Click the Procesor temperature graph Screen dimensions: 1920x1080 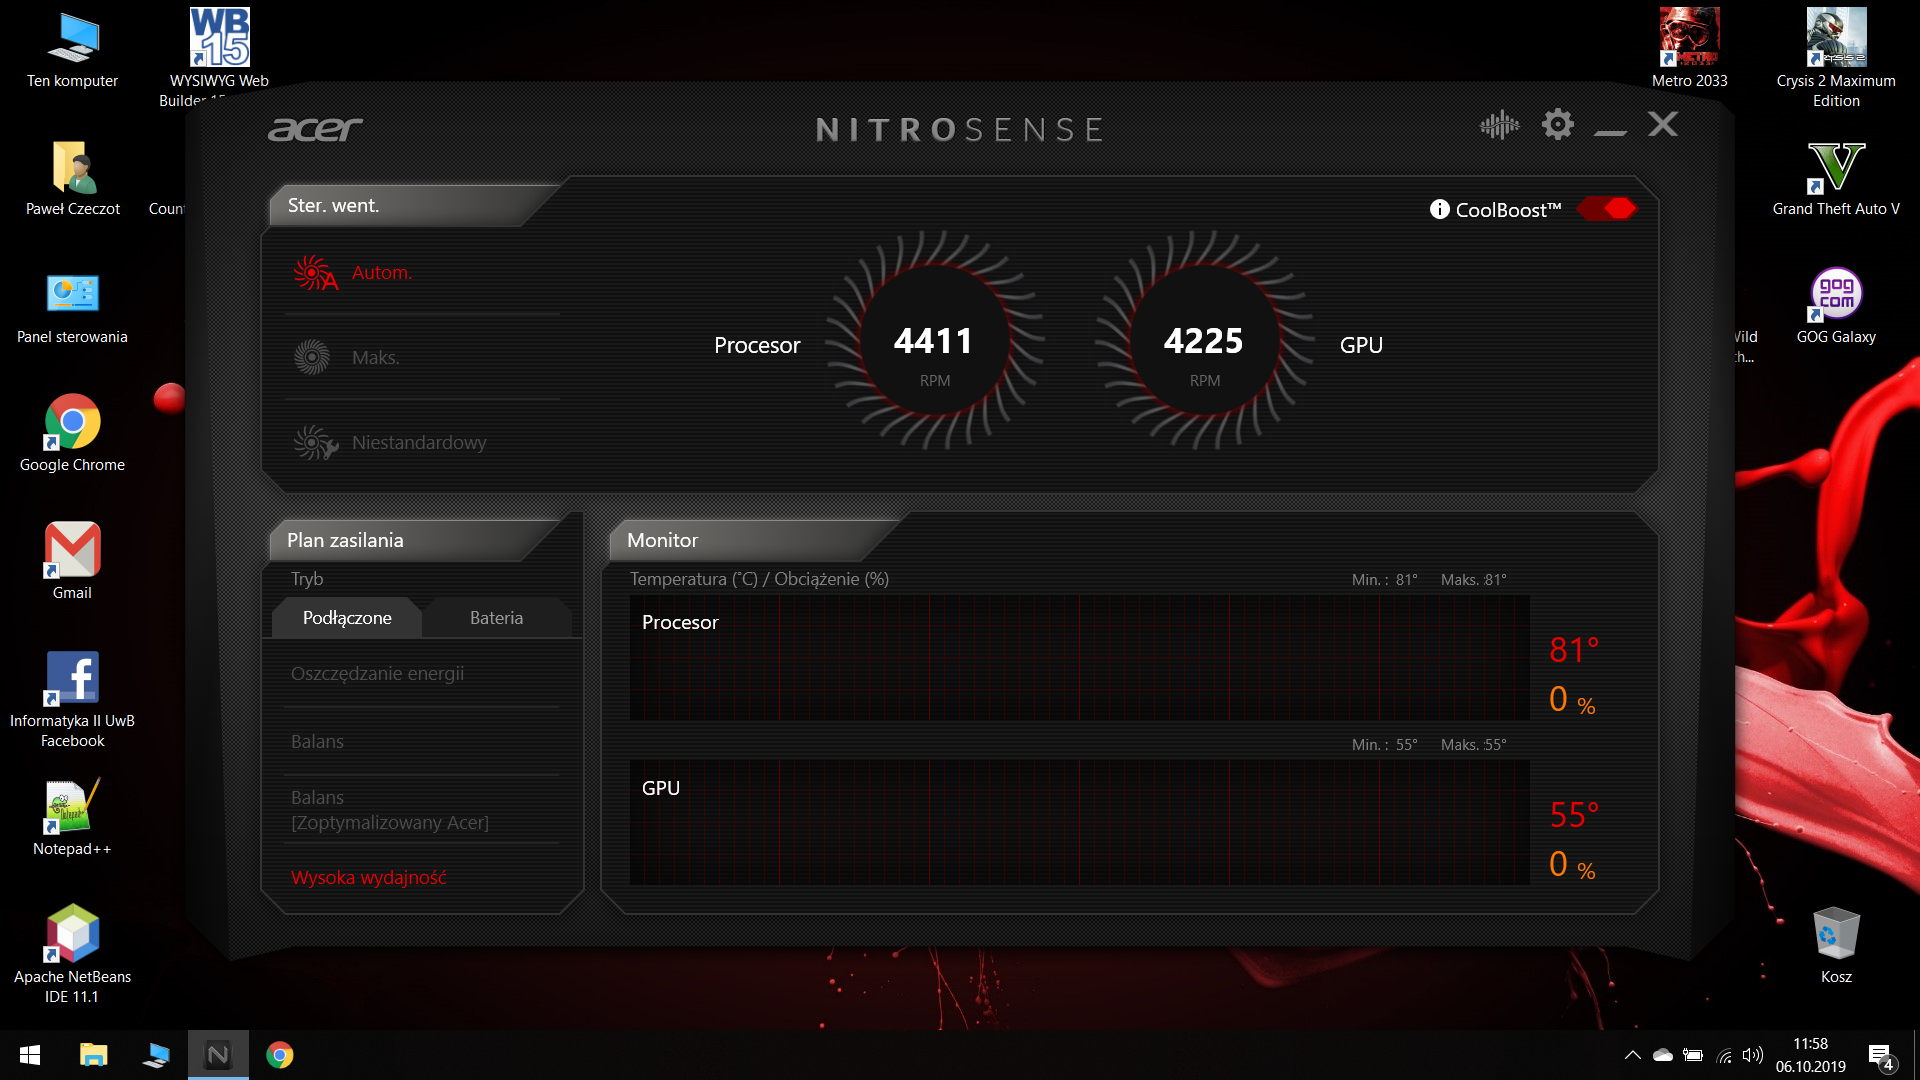[1073, 659]
